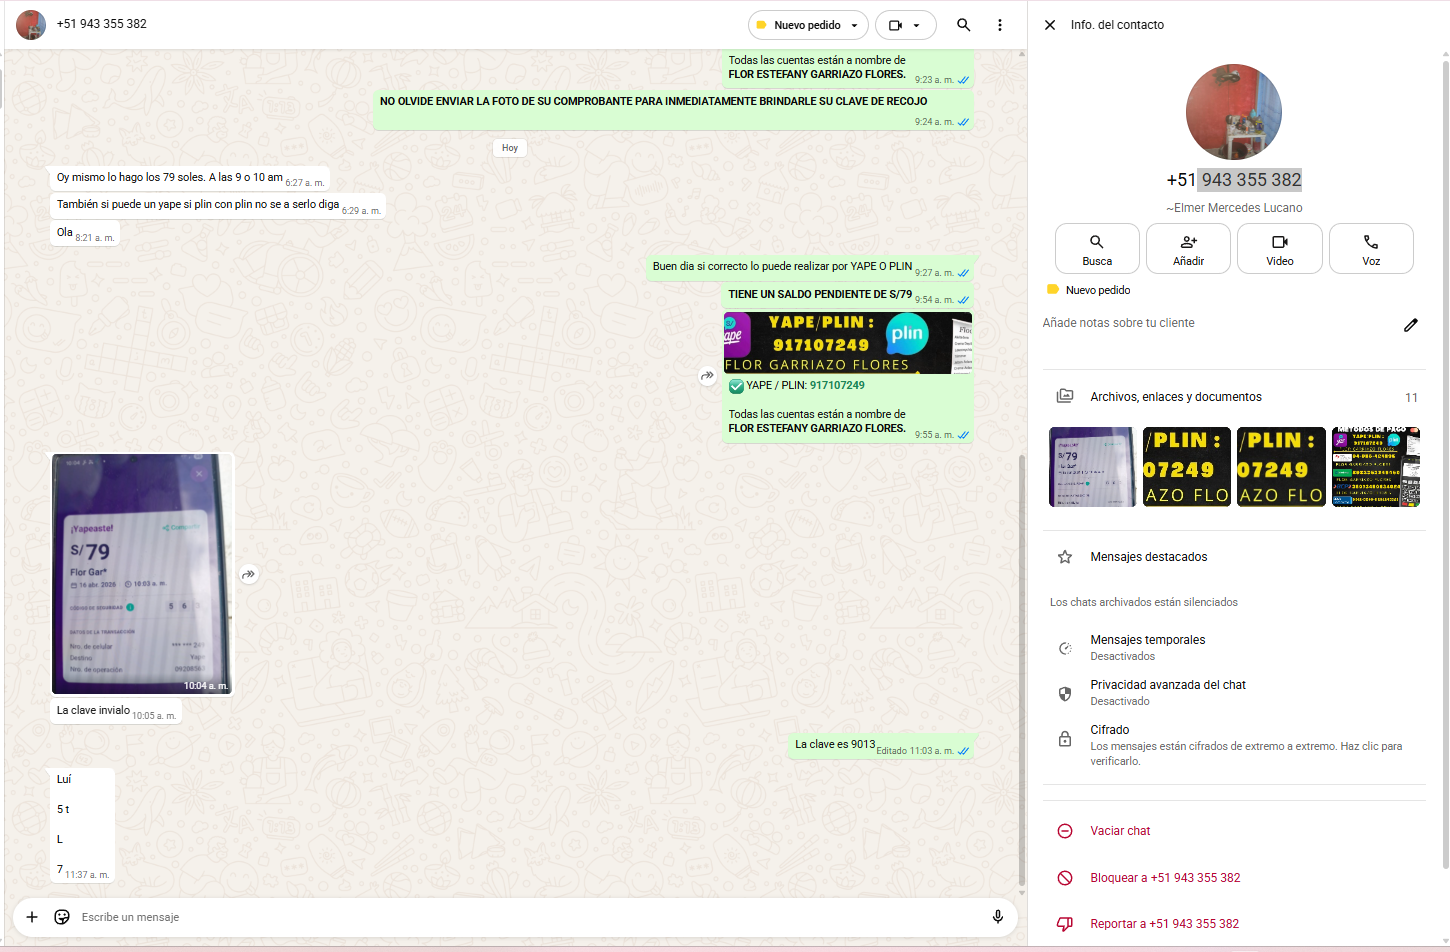Image resolution: width=1450 pixels, height=952 pixels.
Task: Expand Archivos, enlaces y documentos
Action: click(1175, 397)
